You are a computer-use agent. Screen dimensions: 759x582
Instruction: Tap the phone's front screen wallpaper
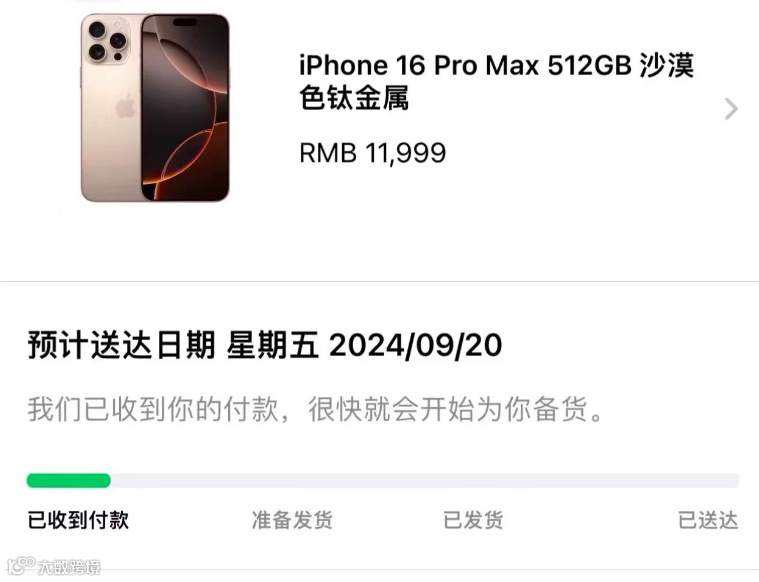tap(185, 107)
